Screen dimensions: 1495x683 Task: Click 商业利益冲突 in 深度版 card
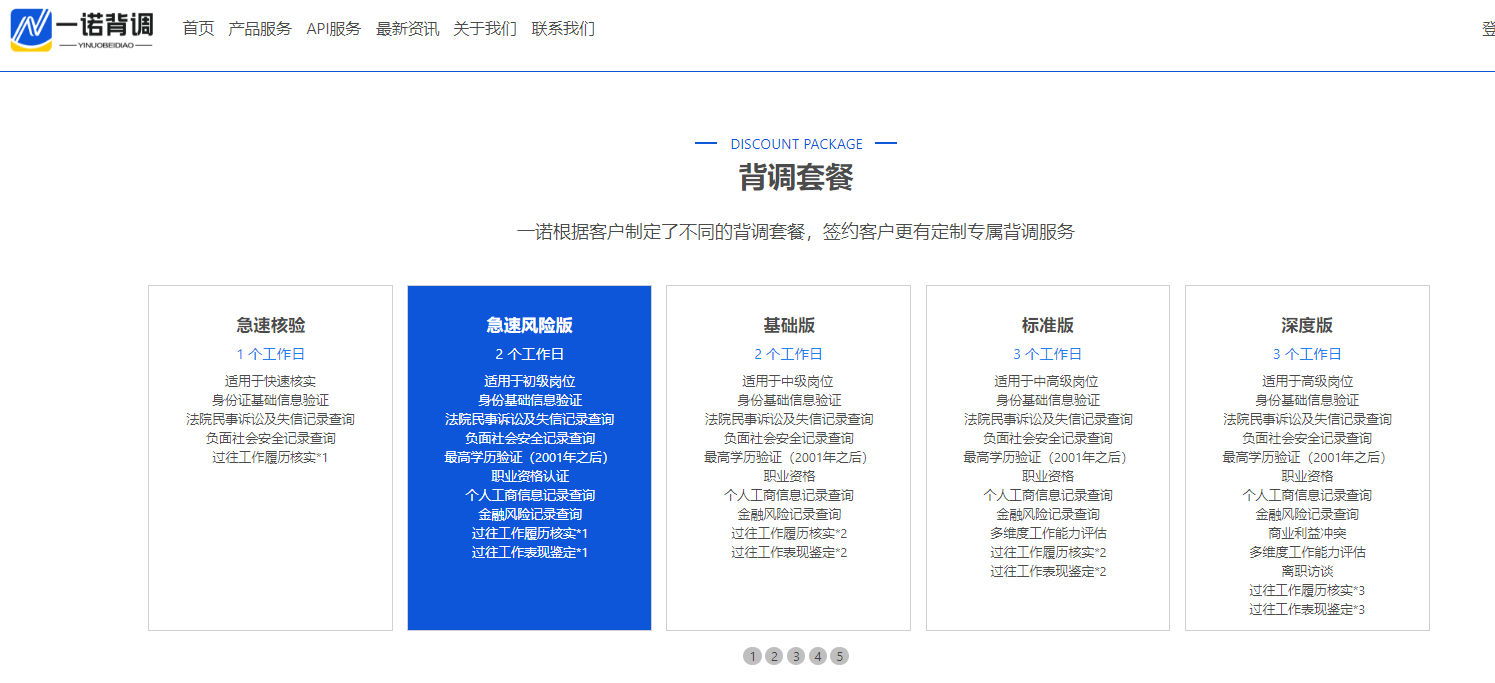click(1307, 533)
